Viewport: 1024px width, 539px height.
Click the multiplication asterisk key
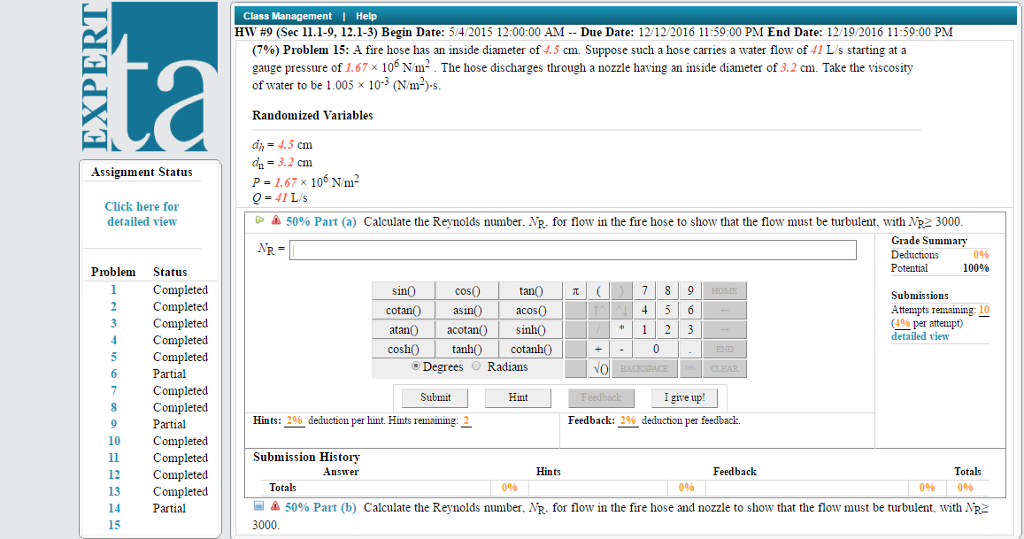click(622, 330)
